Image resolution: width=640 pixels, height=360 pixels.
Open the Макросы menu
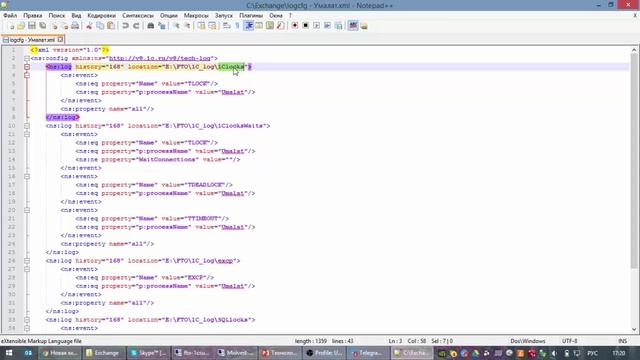[x=196, y=16]
